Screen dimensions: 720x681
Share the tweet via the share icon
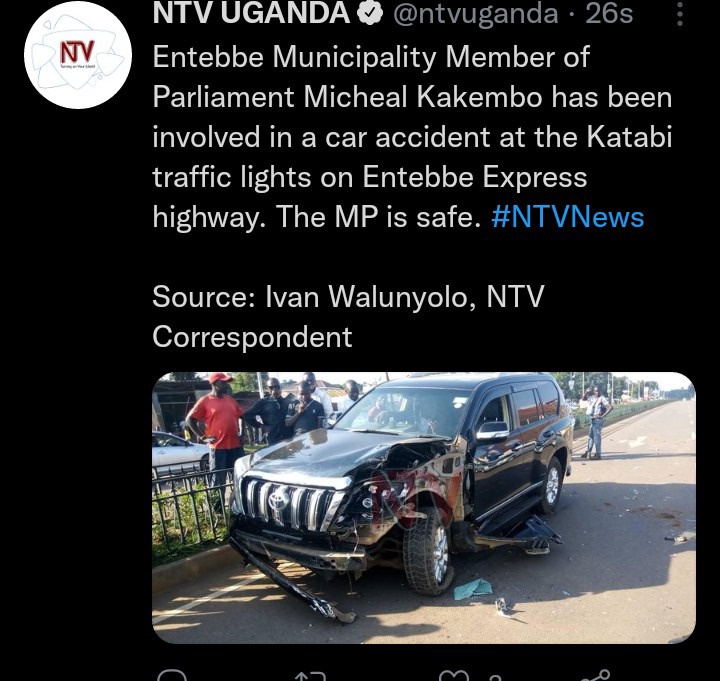[x=596, y=676]
